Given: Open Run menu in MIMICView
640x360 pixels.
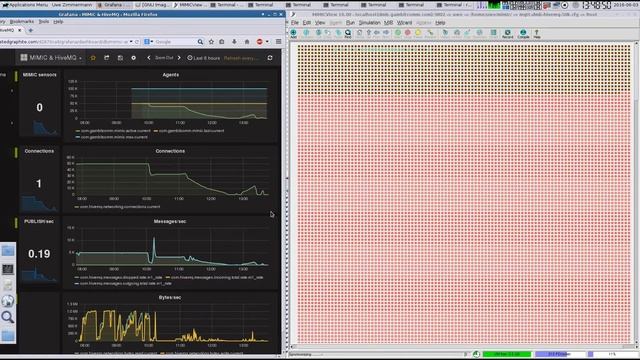Looking at the screenshot, I should click(x=350, y=23).
